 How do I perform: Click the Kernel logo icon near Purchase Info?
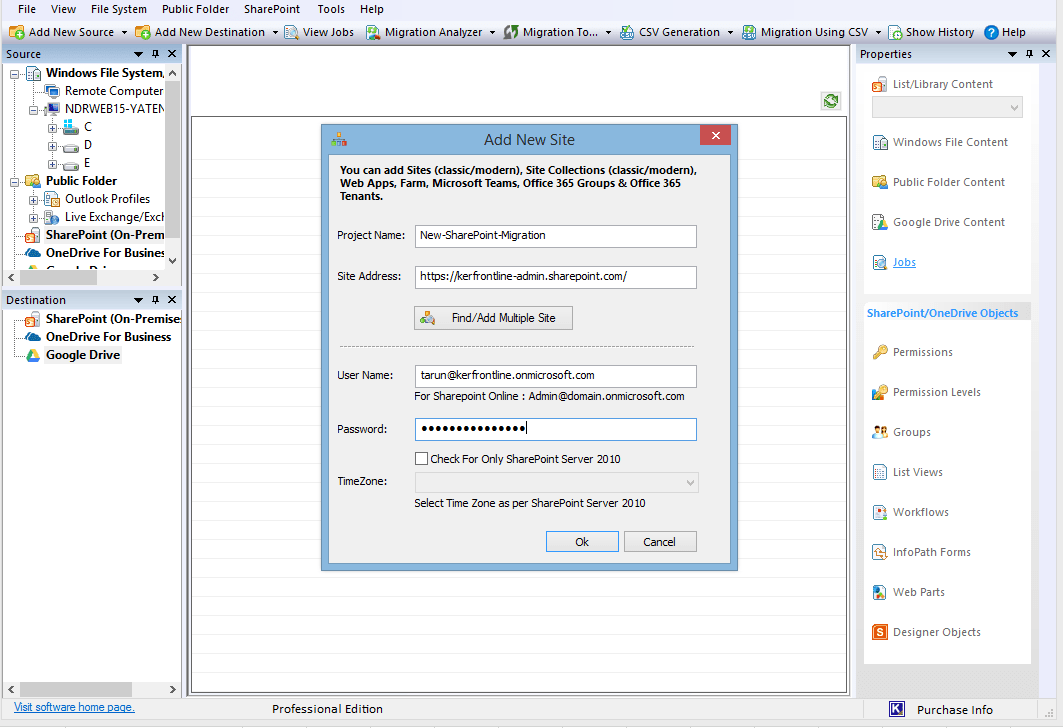coord(896,709)
